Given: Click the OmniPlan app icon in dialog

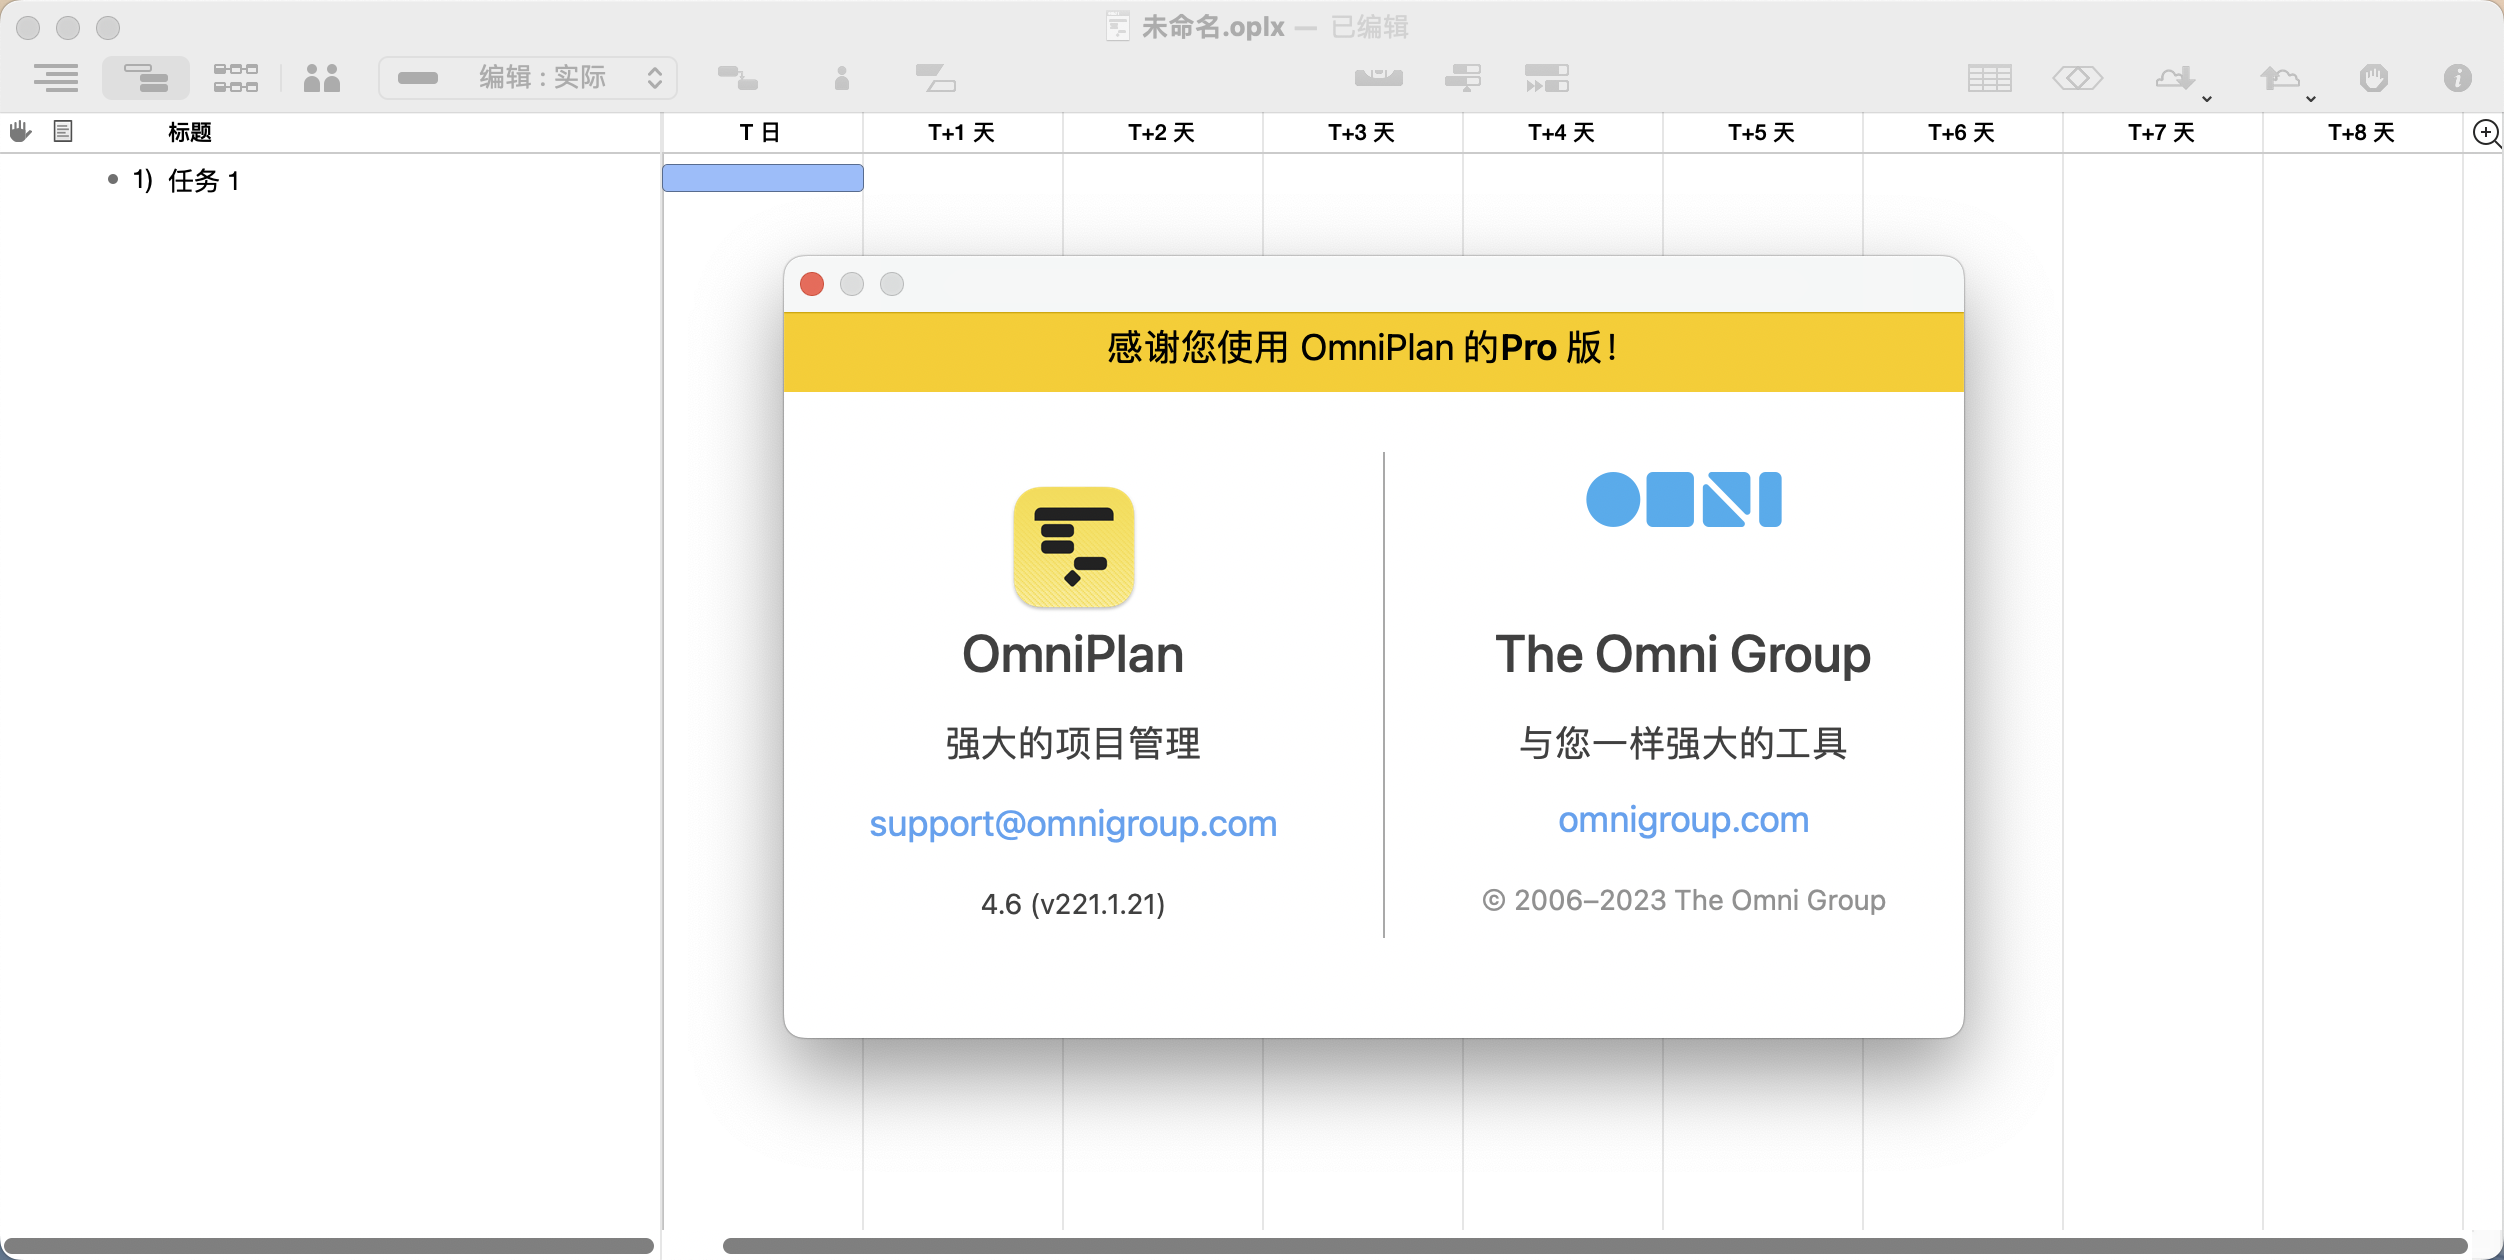Looking at the screenshot, I should [1073, 547].
